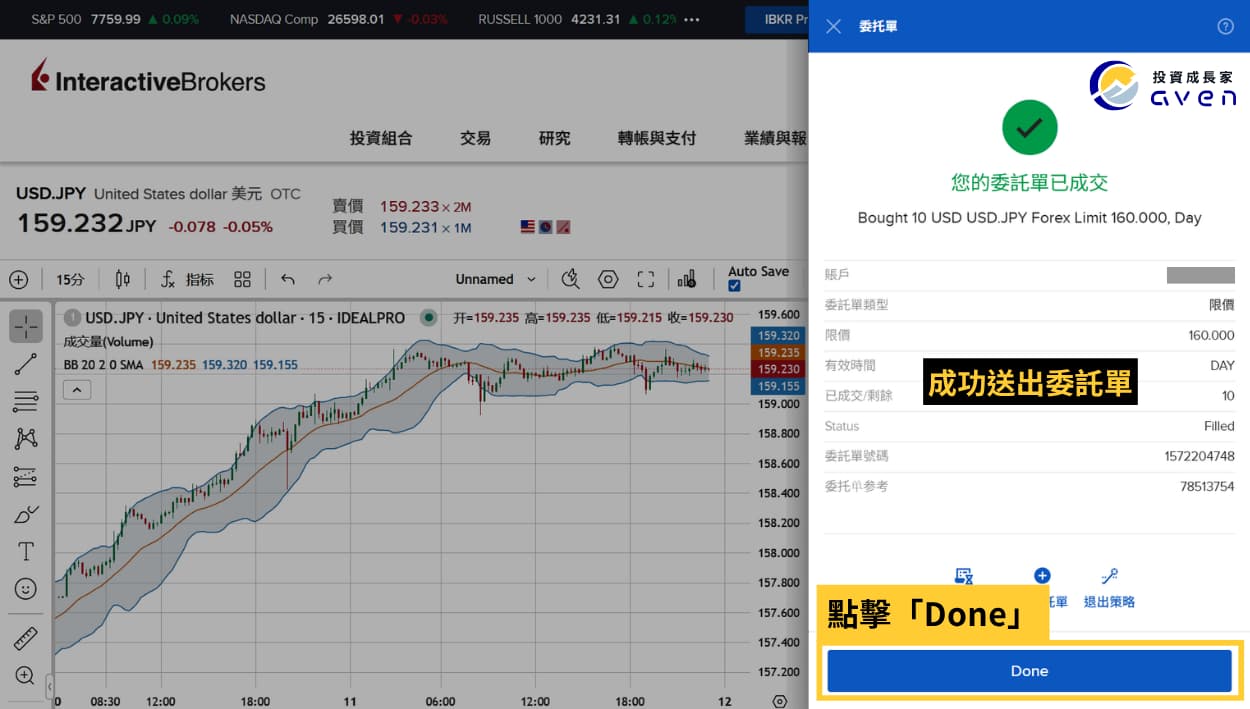Screen dimensions: 1250x709
Task: Select the forecasting and measurement lines tool
Action: pos(26,477)
